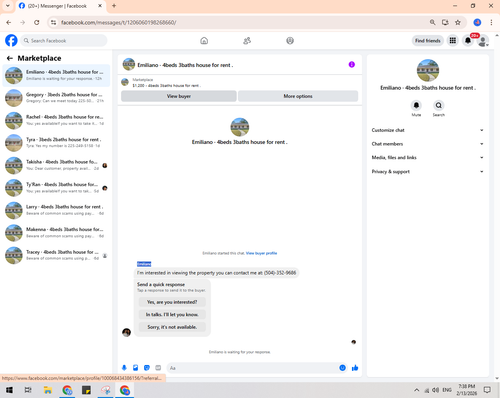Click the Friends icon in top navigation
This screenshot has width=500, height=398.
(247, 41)
